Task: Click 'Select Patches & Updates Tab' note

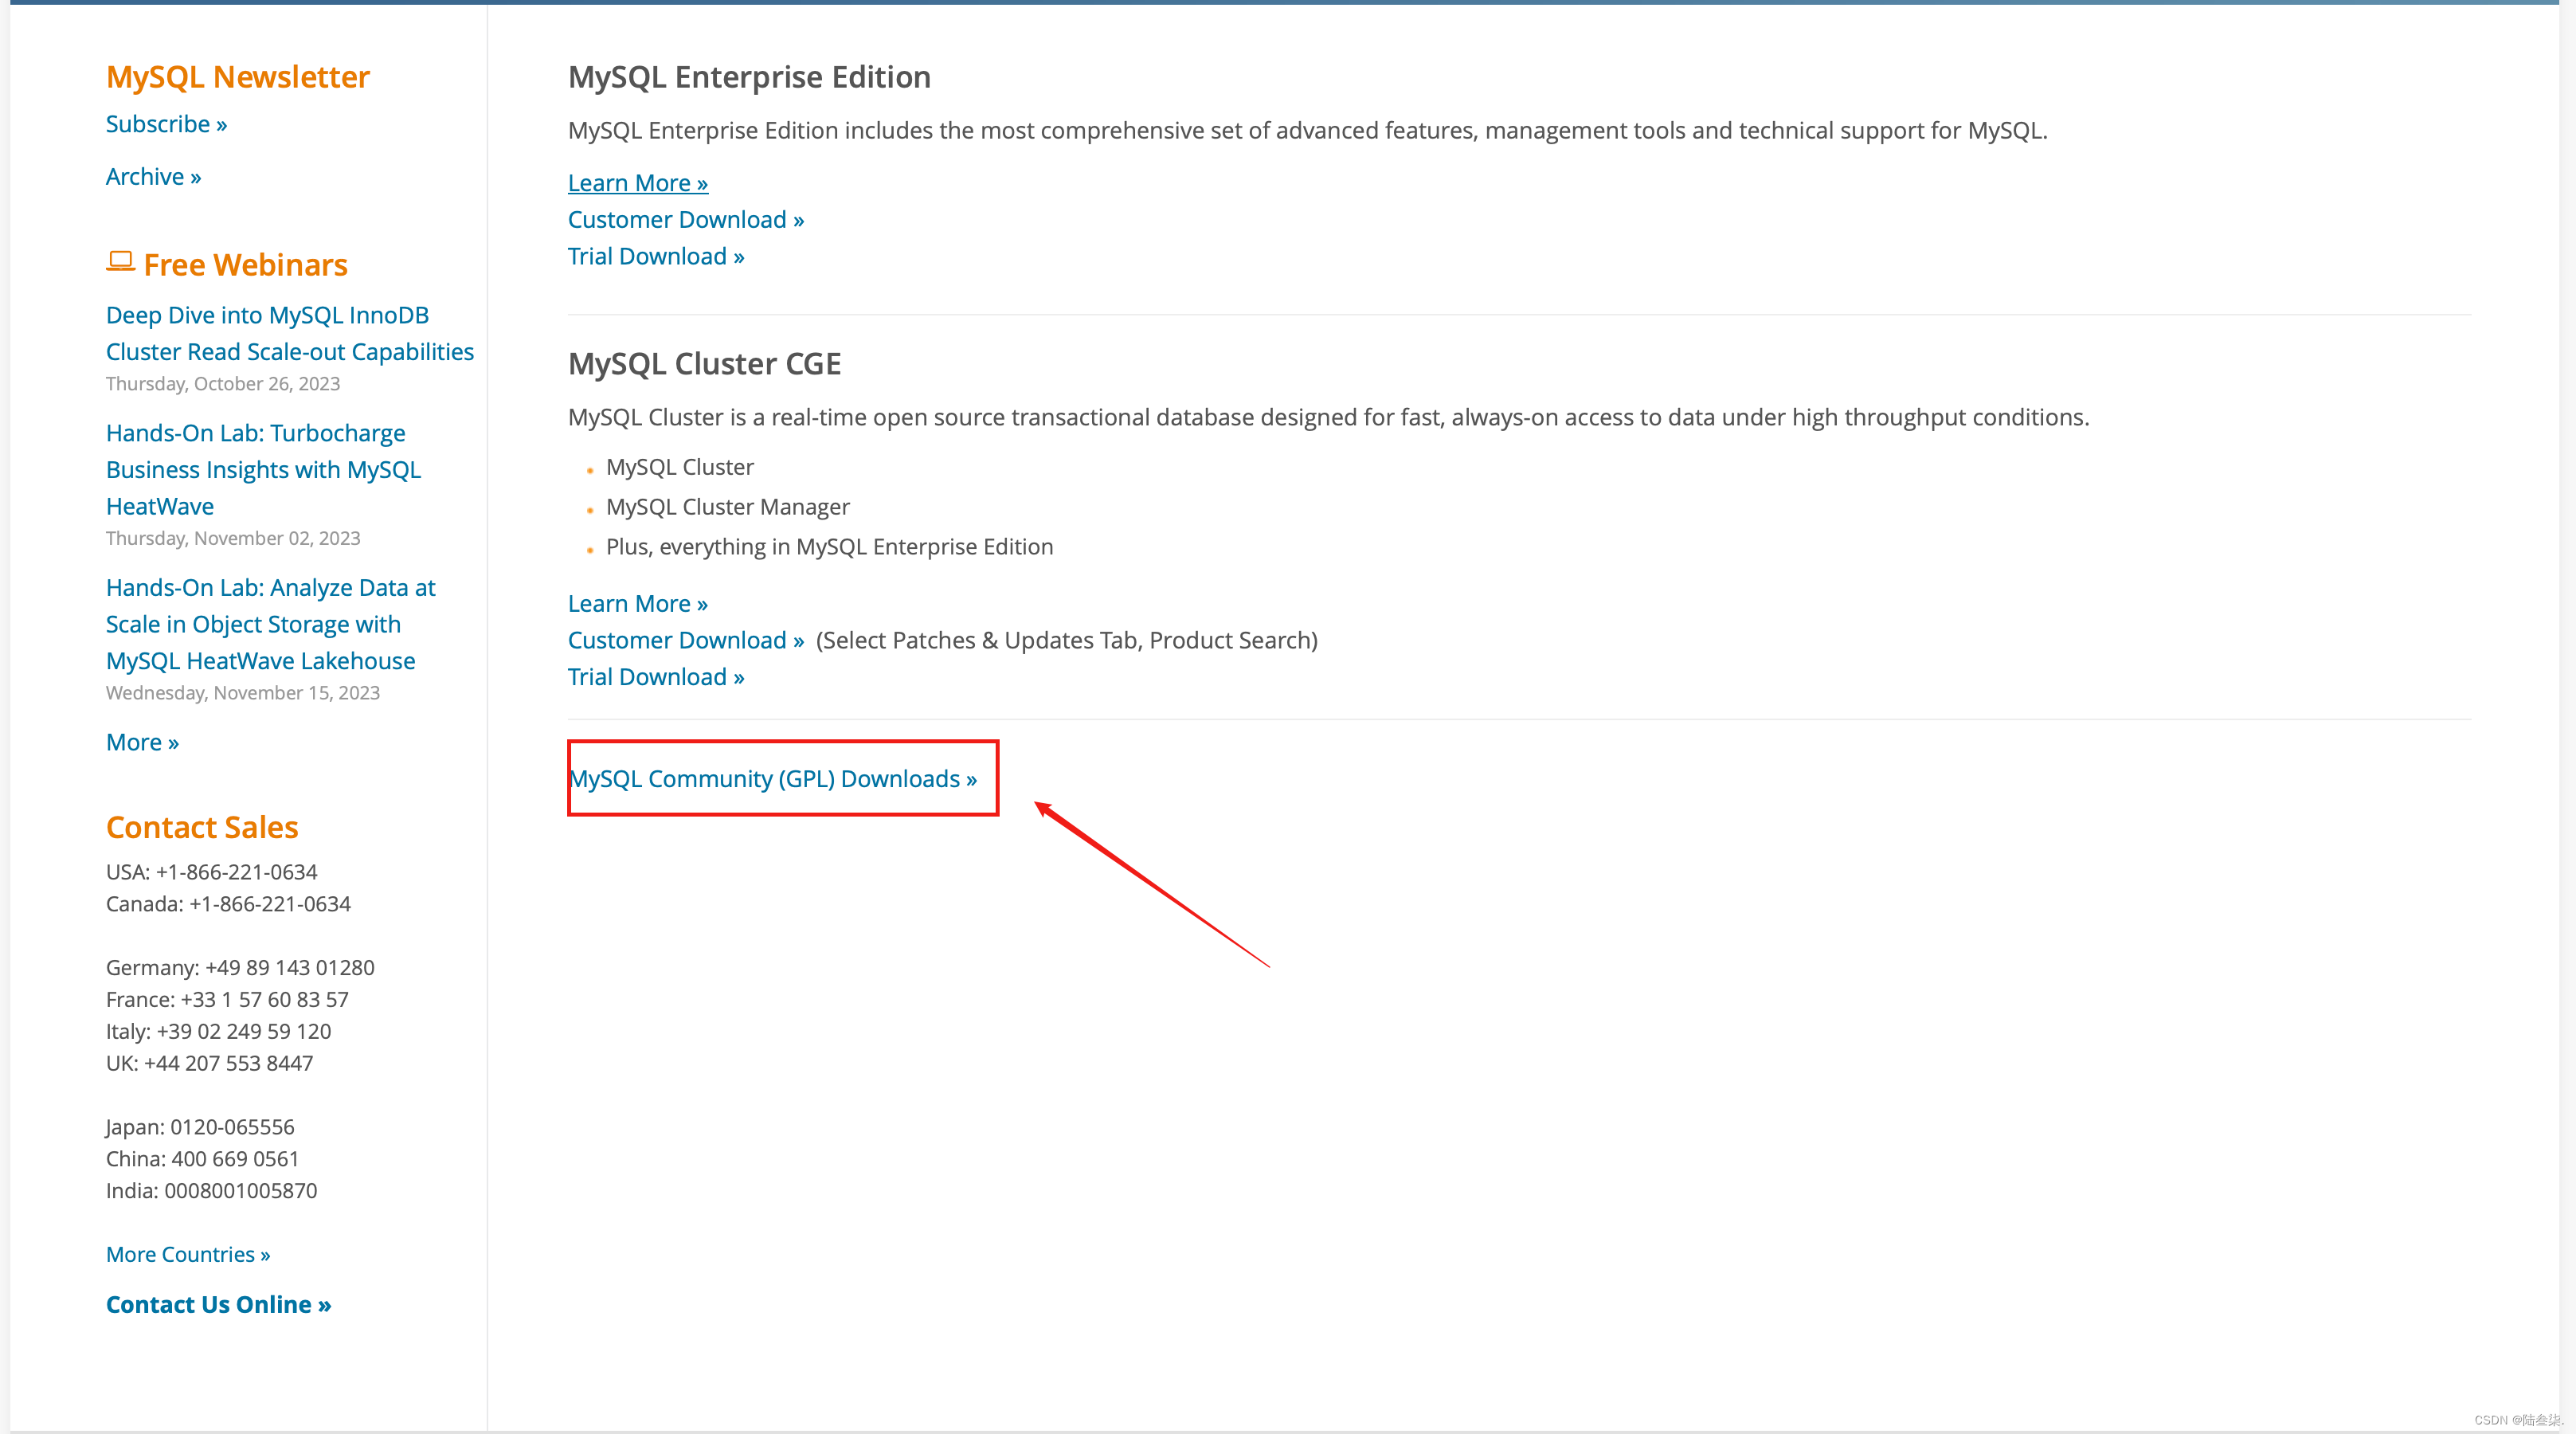Action: pos(1066,640)
